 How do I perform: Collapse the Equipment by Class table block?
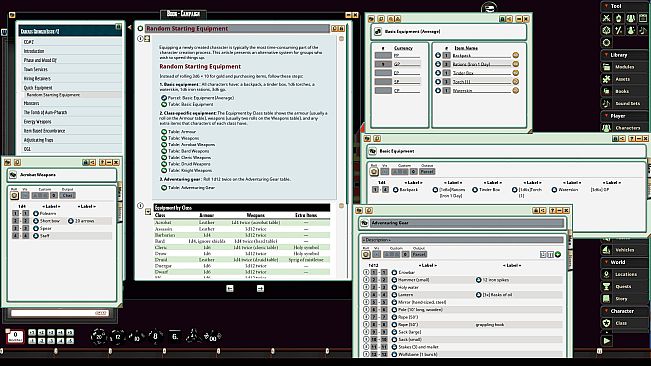pos(148,212)
